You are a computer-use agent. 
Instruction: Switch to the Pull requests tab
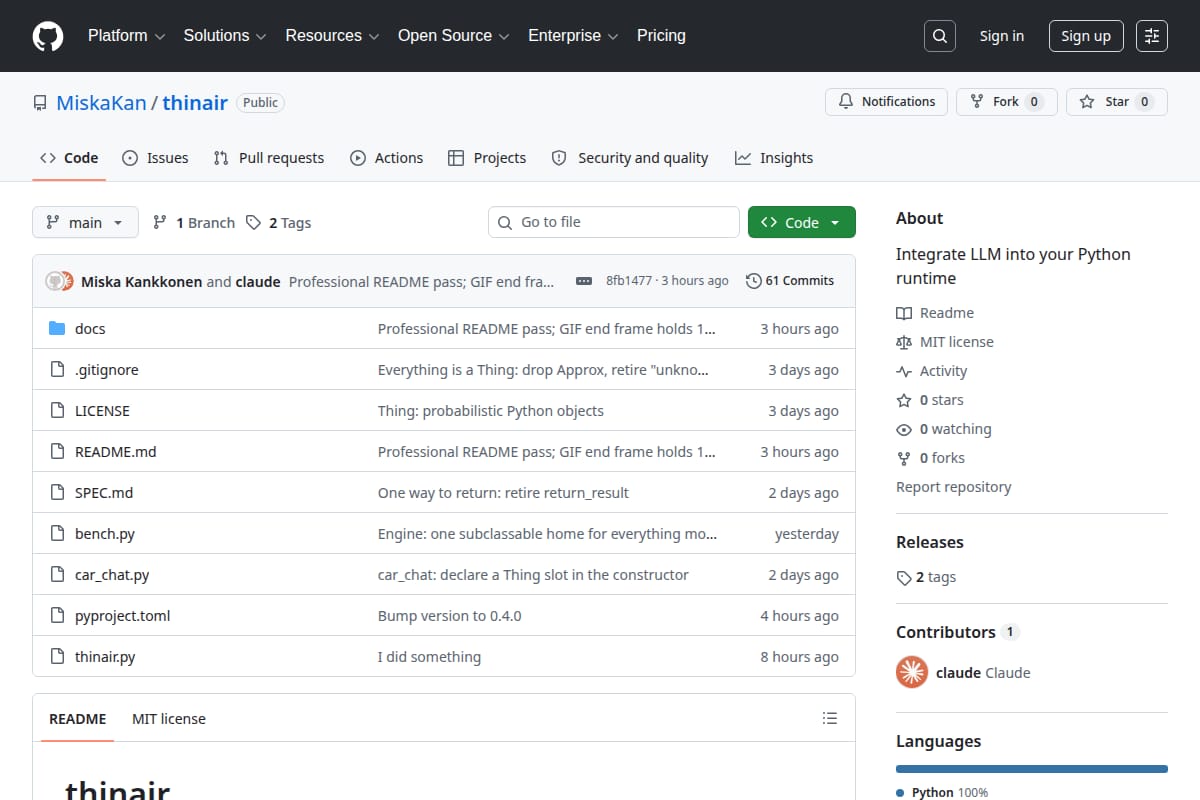[269, 158]
